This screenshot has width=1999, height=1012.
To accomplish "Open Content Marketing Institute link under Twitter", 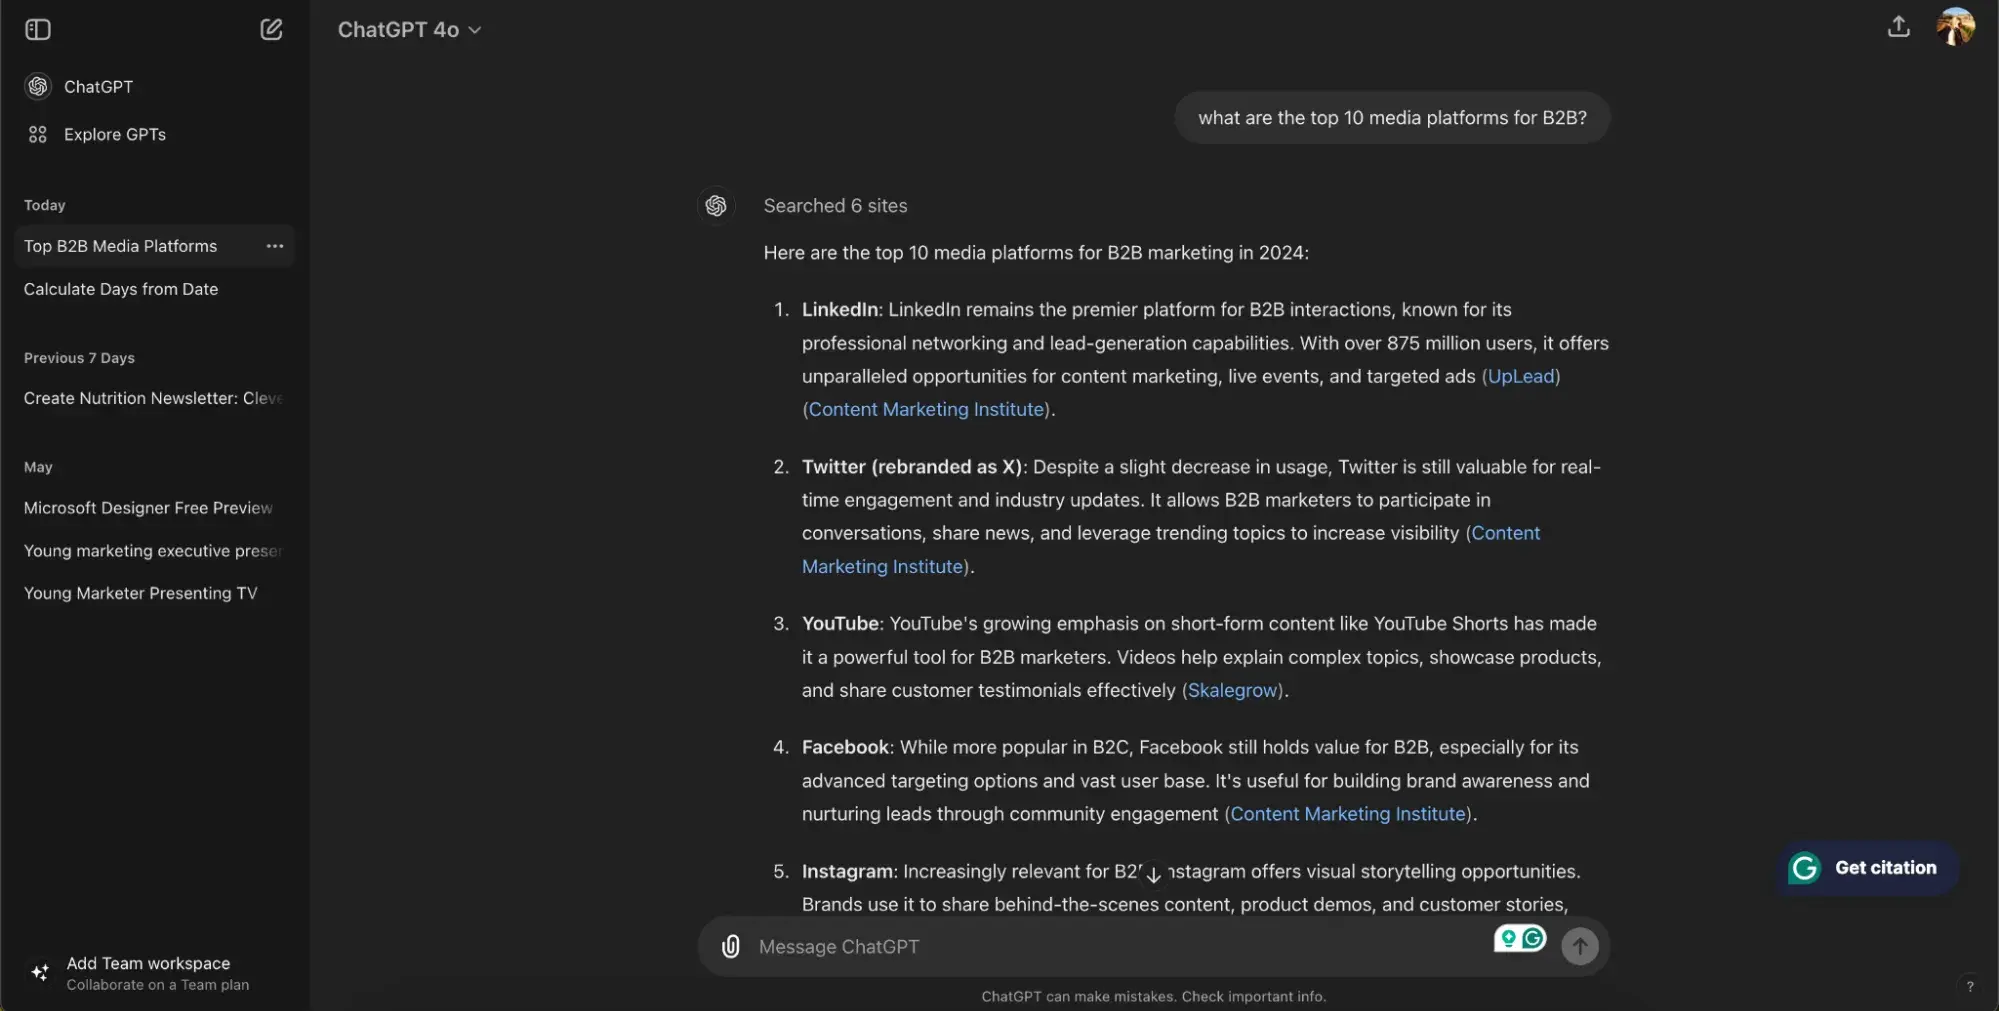I will pos(1171,550).
